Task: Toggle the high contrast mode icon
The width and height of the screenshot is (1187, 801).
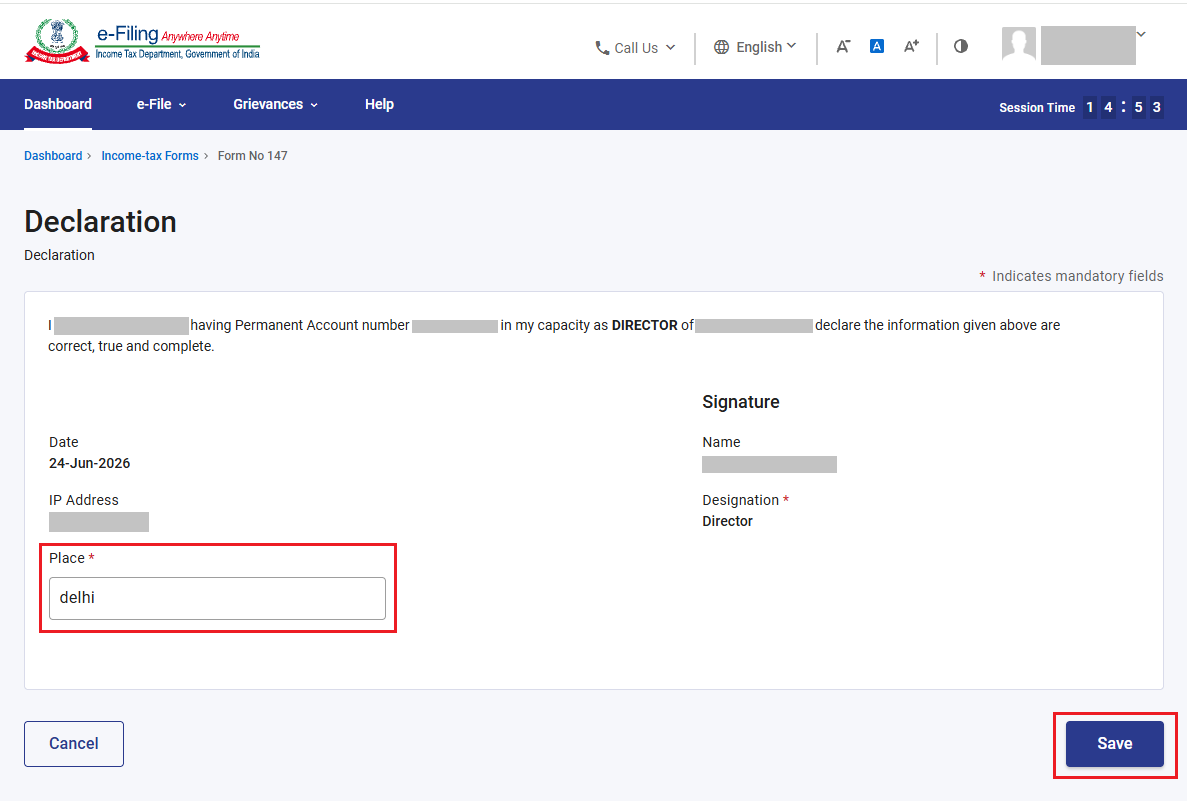Action: click(961, 46)
